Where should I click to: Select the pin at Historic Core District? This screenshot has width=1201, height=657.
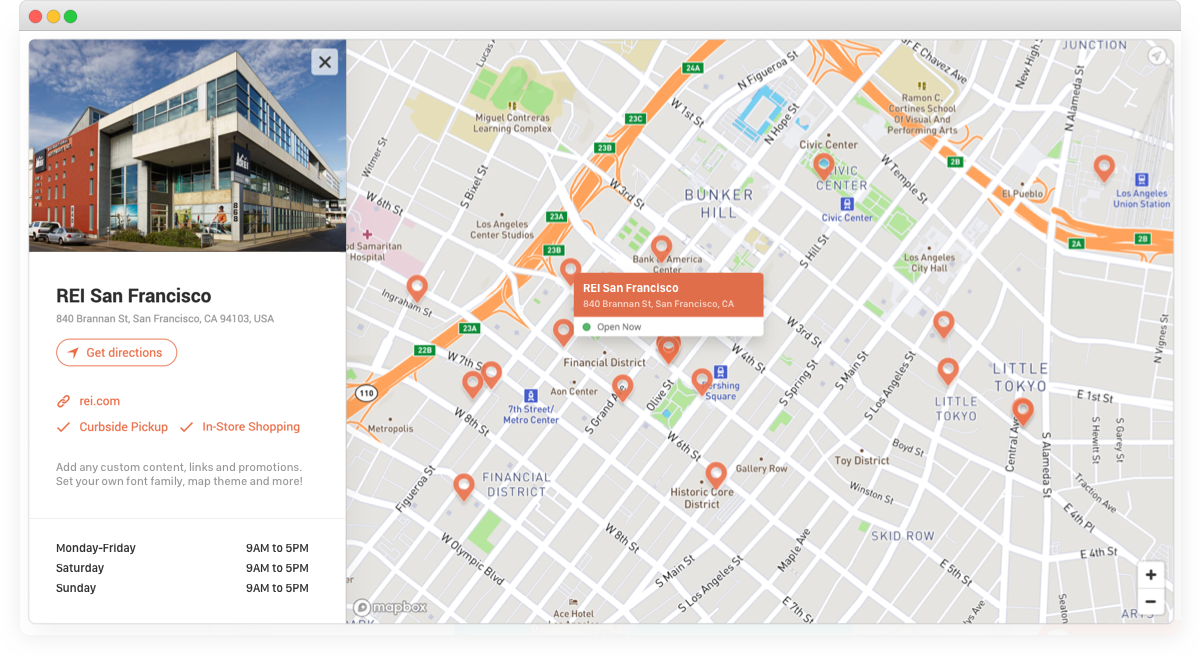click(716, 474)
